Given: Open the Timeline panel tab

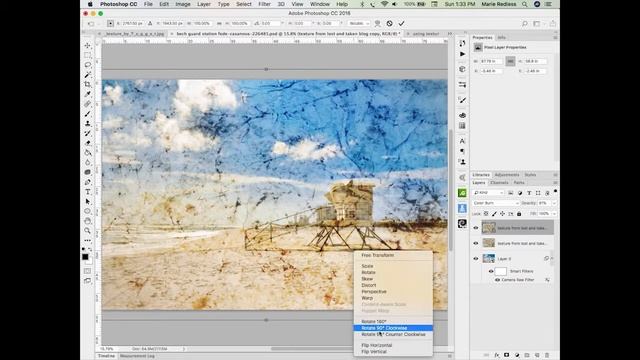Looking at the screenshot, I should tap(106, 356).
